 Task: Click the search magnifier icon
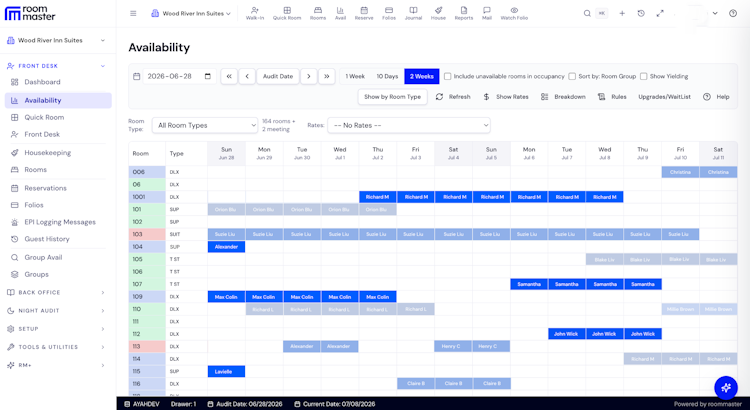coord(587,13)
